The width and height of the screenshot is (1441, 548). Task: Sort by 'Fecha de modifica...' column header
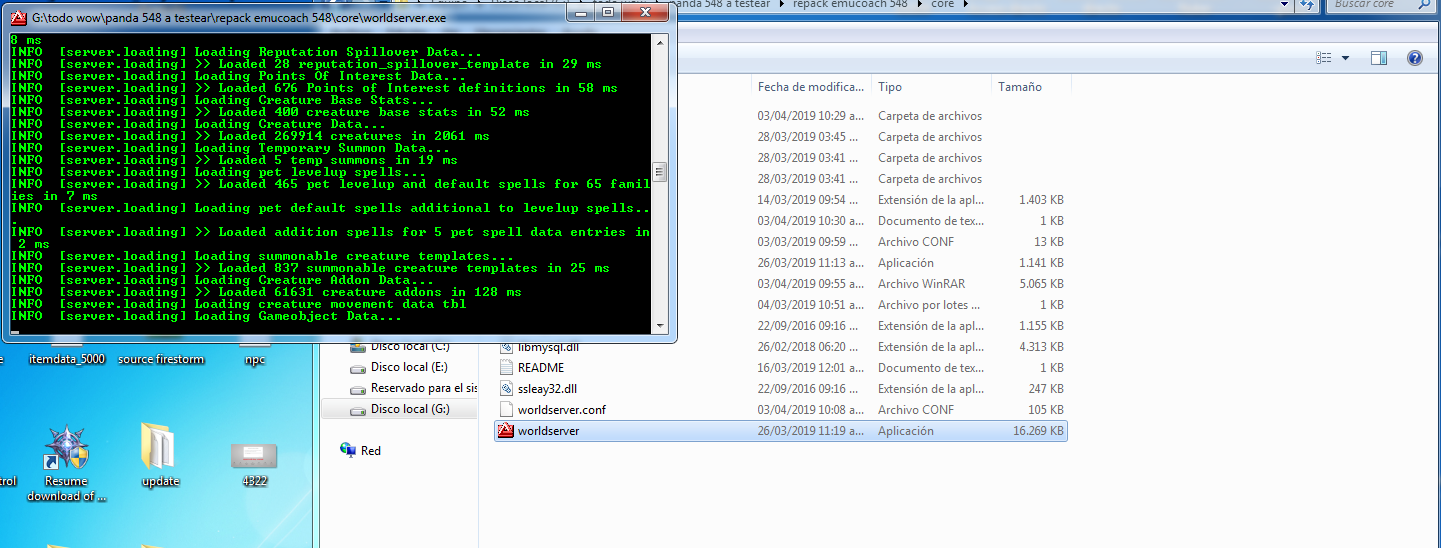tap(811, 87)
